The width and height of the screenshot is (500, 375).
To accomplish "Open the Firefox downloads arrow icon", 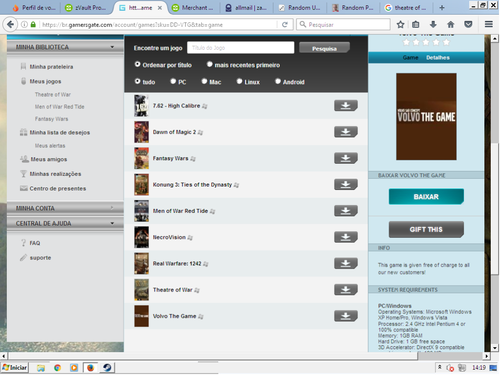I will point(433,24).
